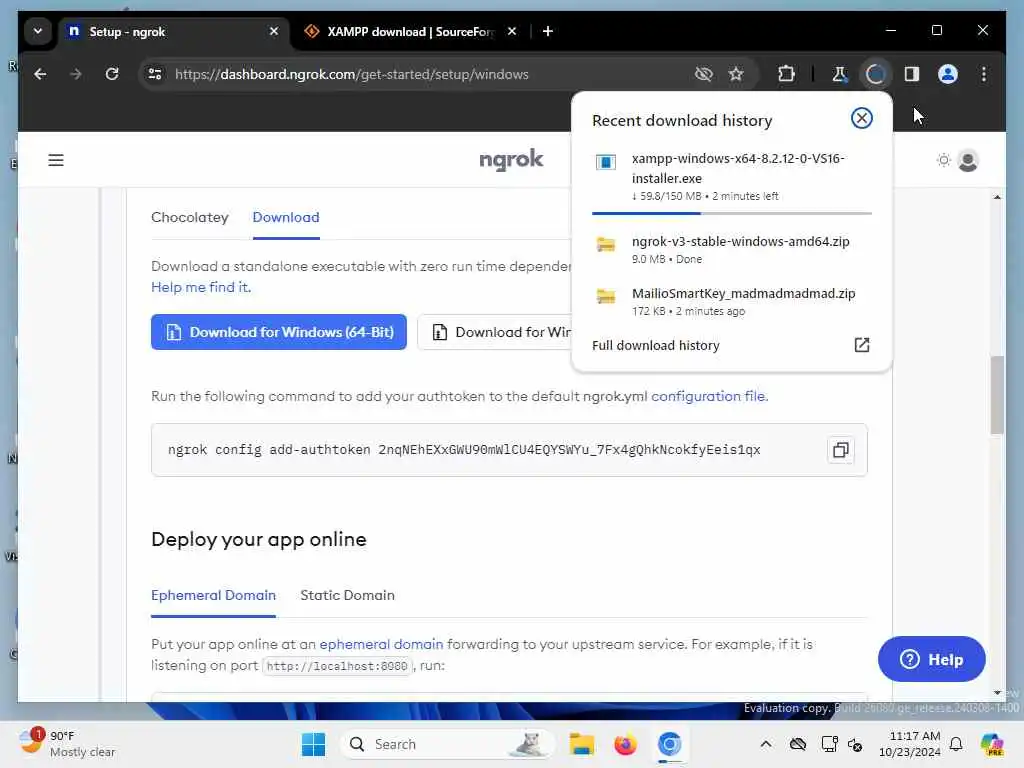This screenshot has height=768, width=1024.
Task: Toggle the downloads progress icon
Action: point(875,74)
